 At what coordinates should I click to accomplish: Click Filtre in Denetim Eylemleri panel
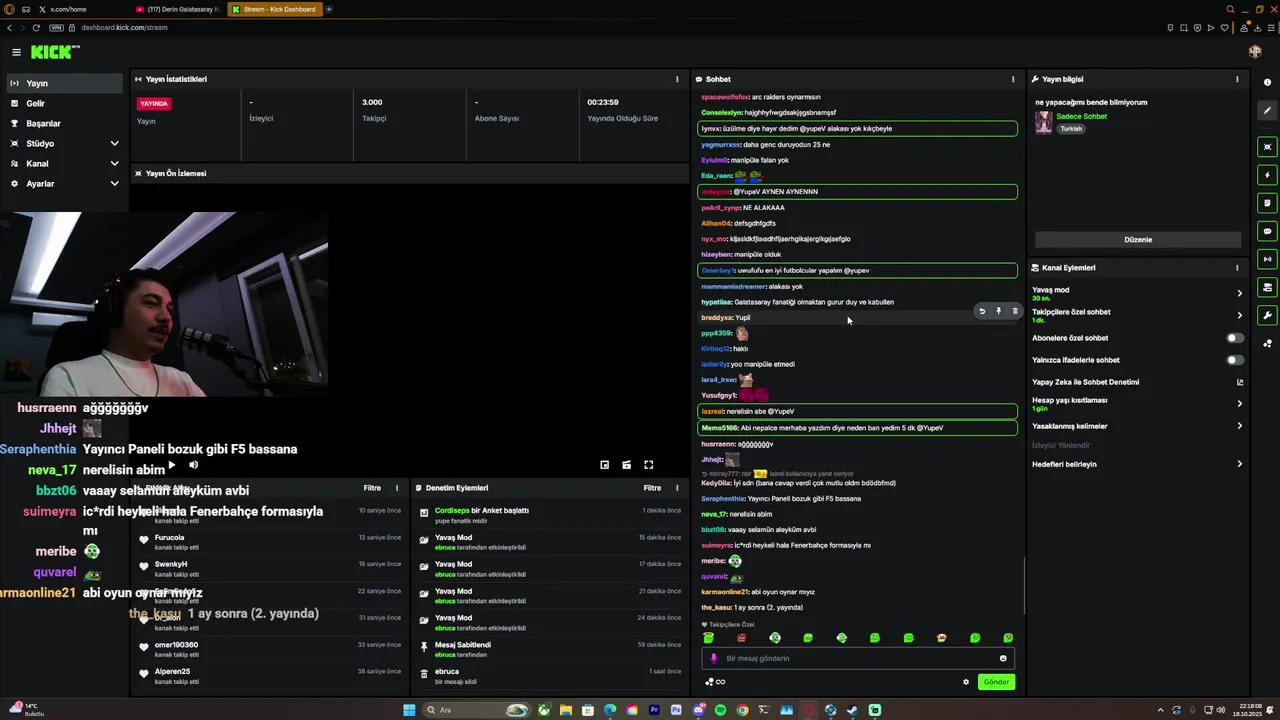(x=652, y=488)
